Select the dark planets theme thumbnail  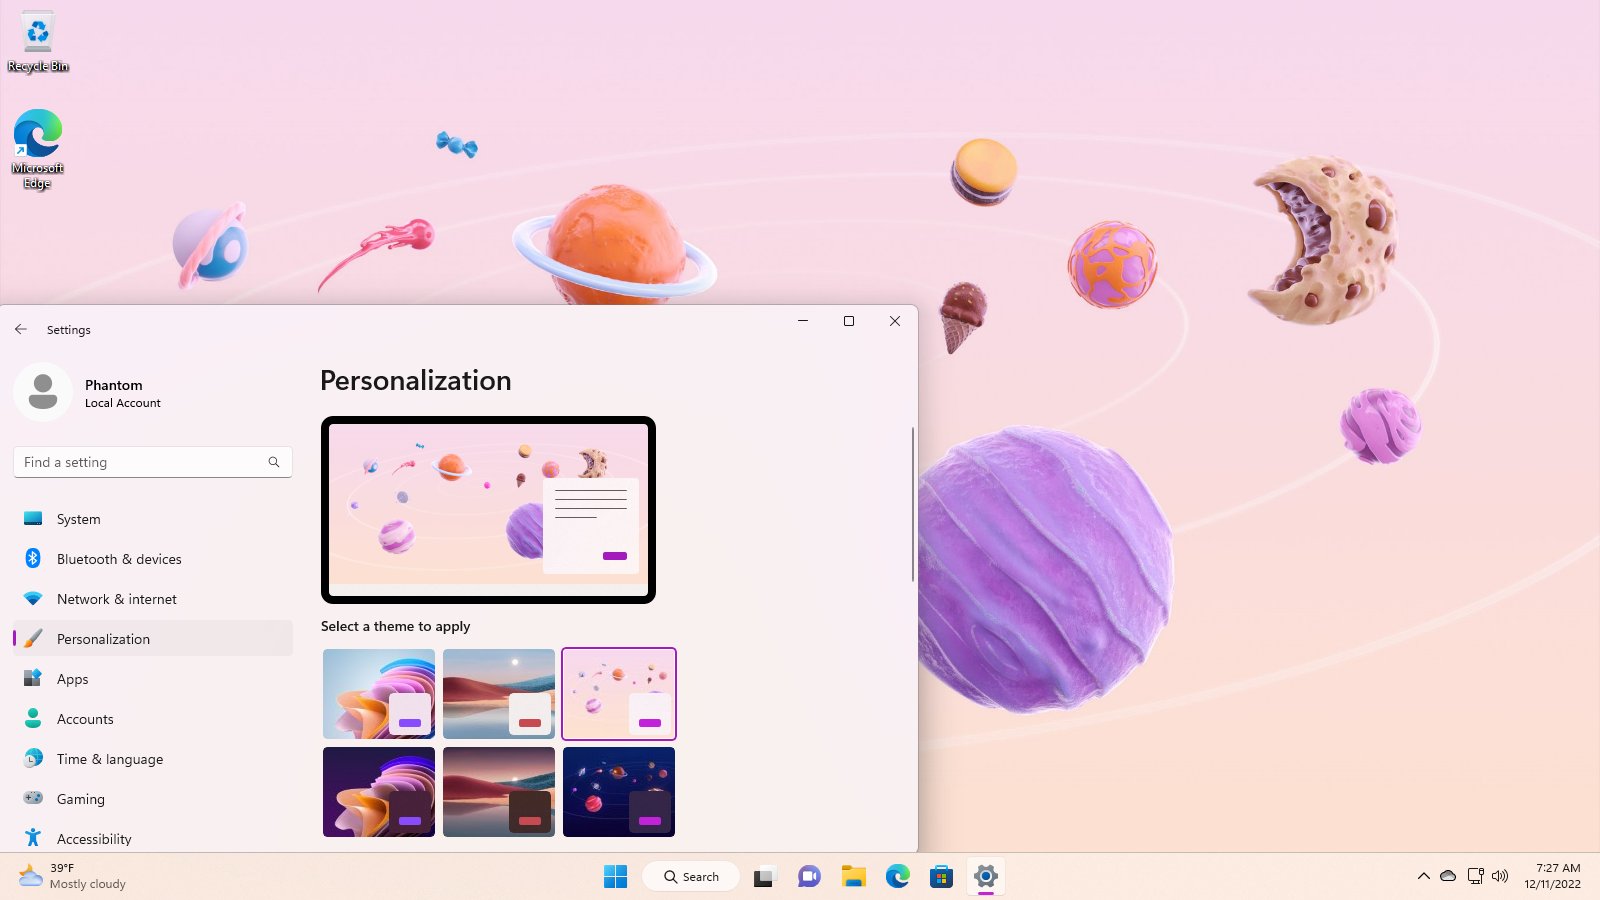click(x=619, y=791)
